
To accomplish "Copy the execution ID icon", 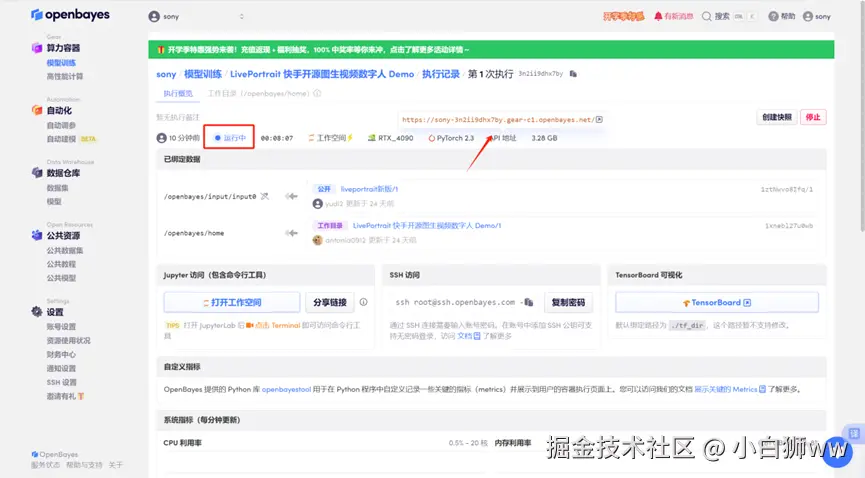I will tap(573, 74).
